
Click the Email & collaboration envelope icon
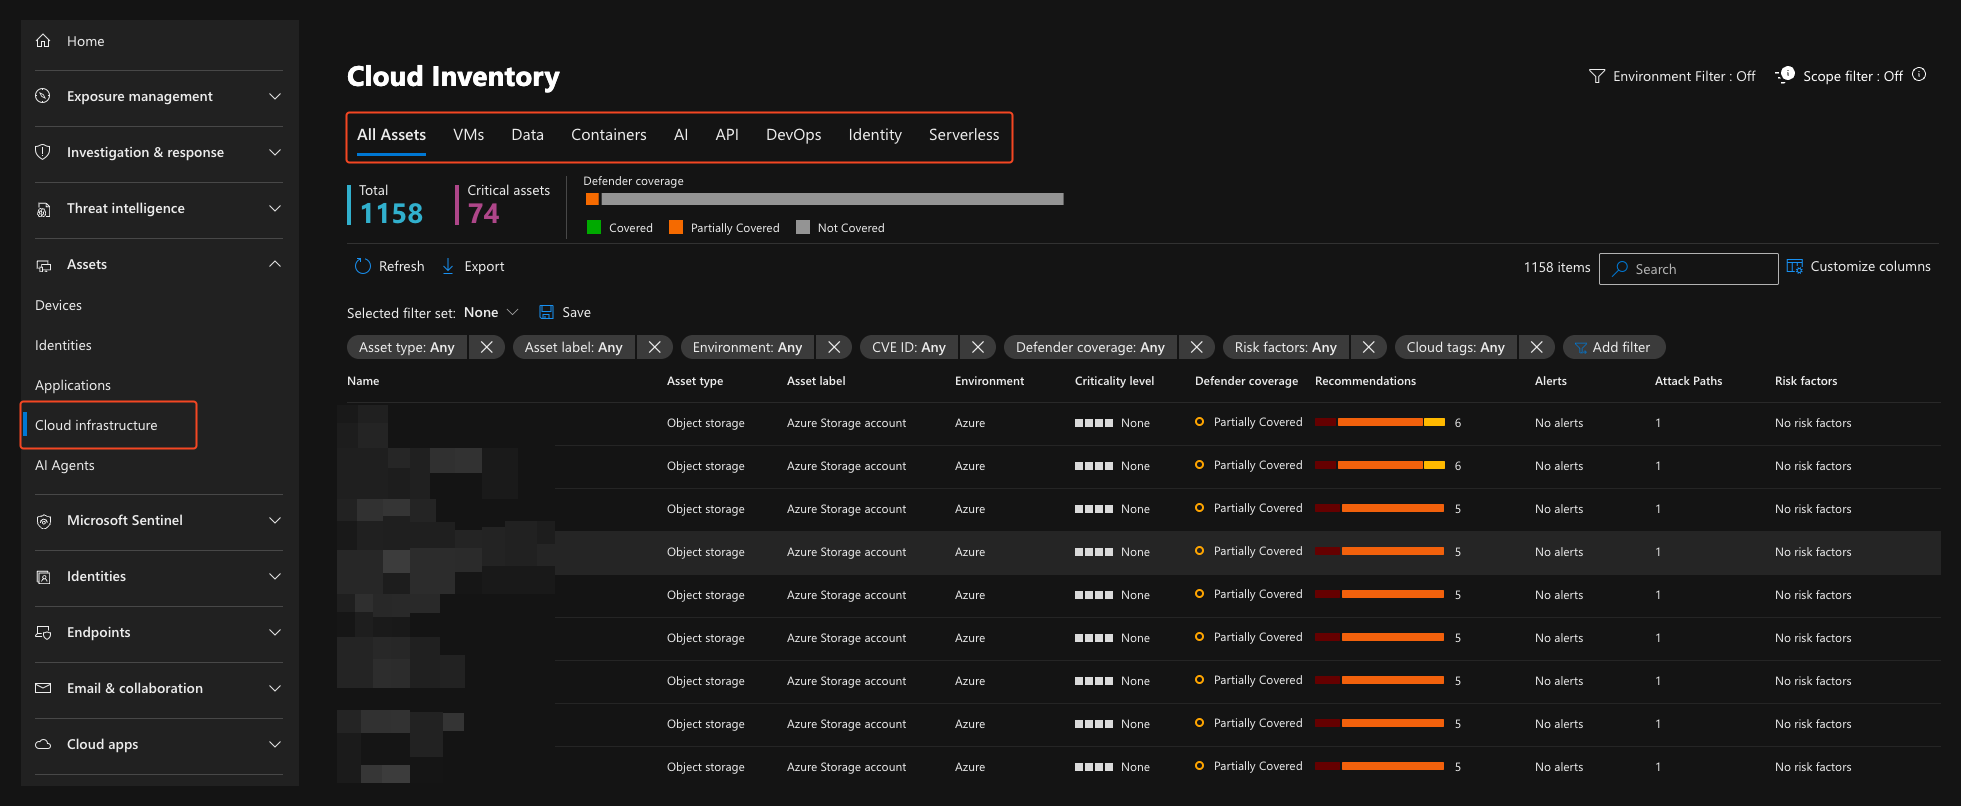(x=43, y=688)
